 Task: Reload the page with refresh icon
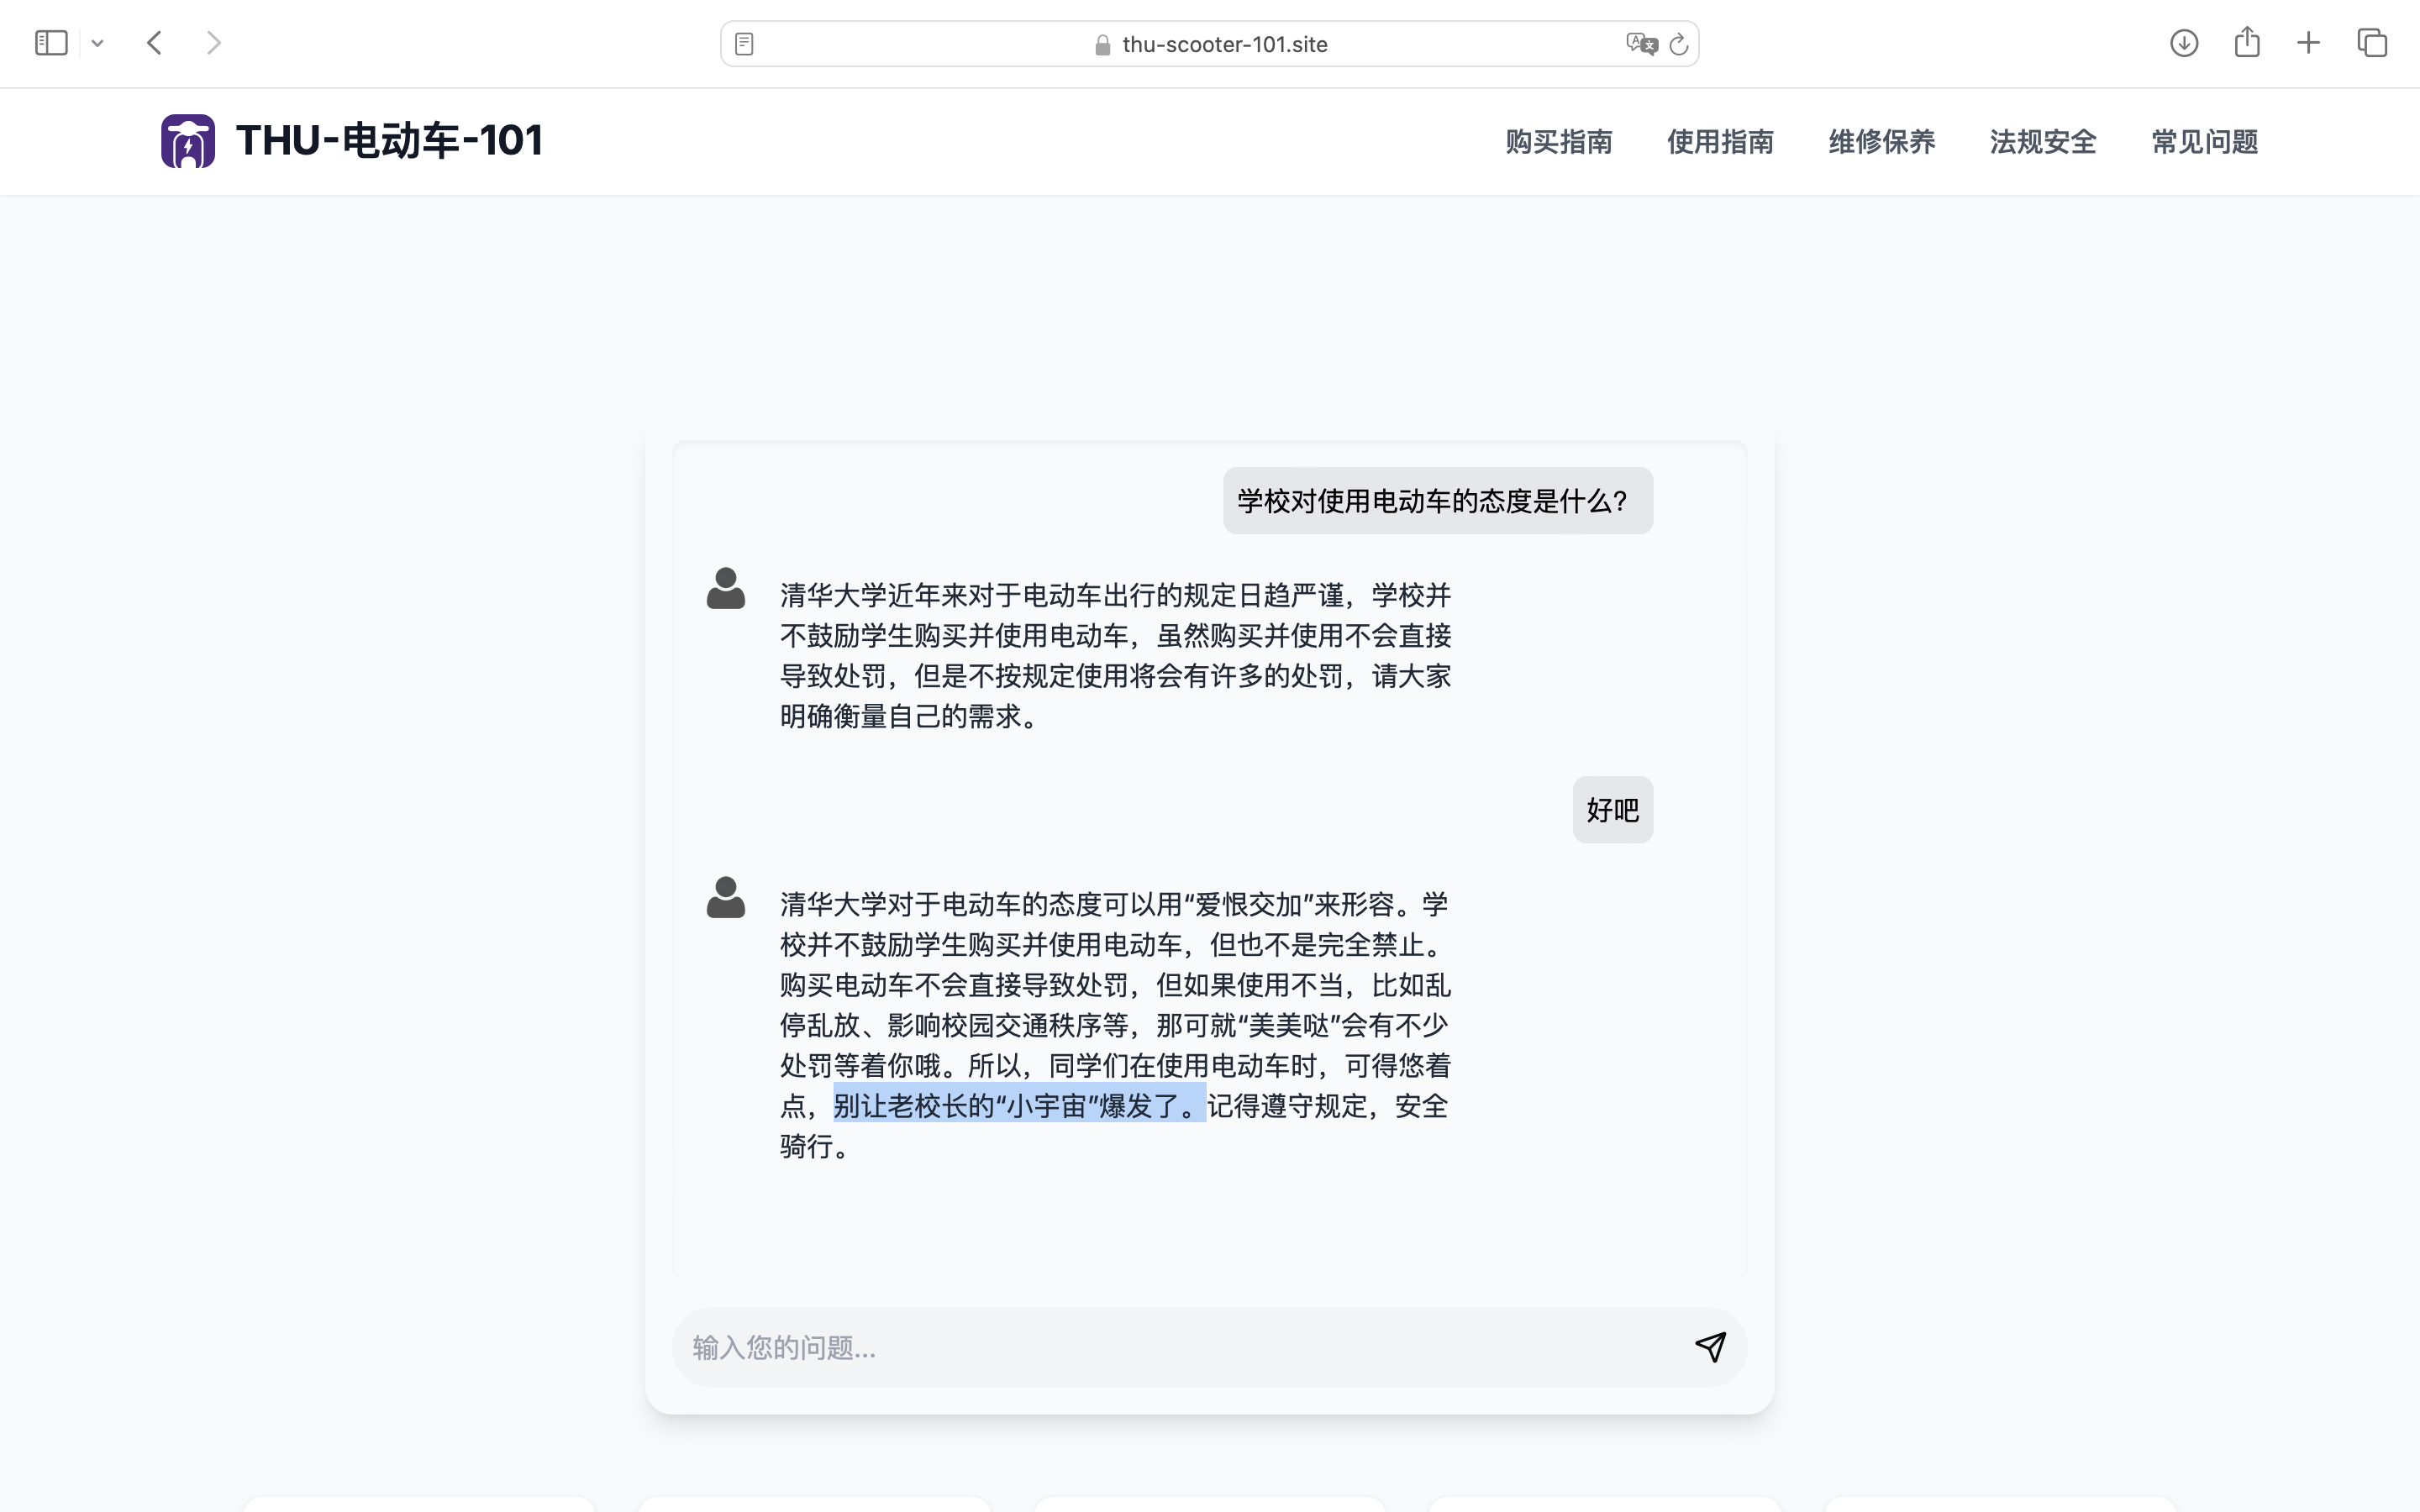pyautogui.click(x=1679, y=44)
